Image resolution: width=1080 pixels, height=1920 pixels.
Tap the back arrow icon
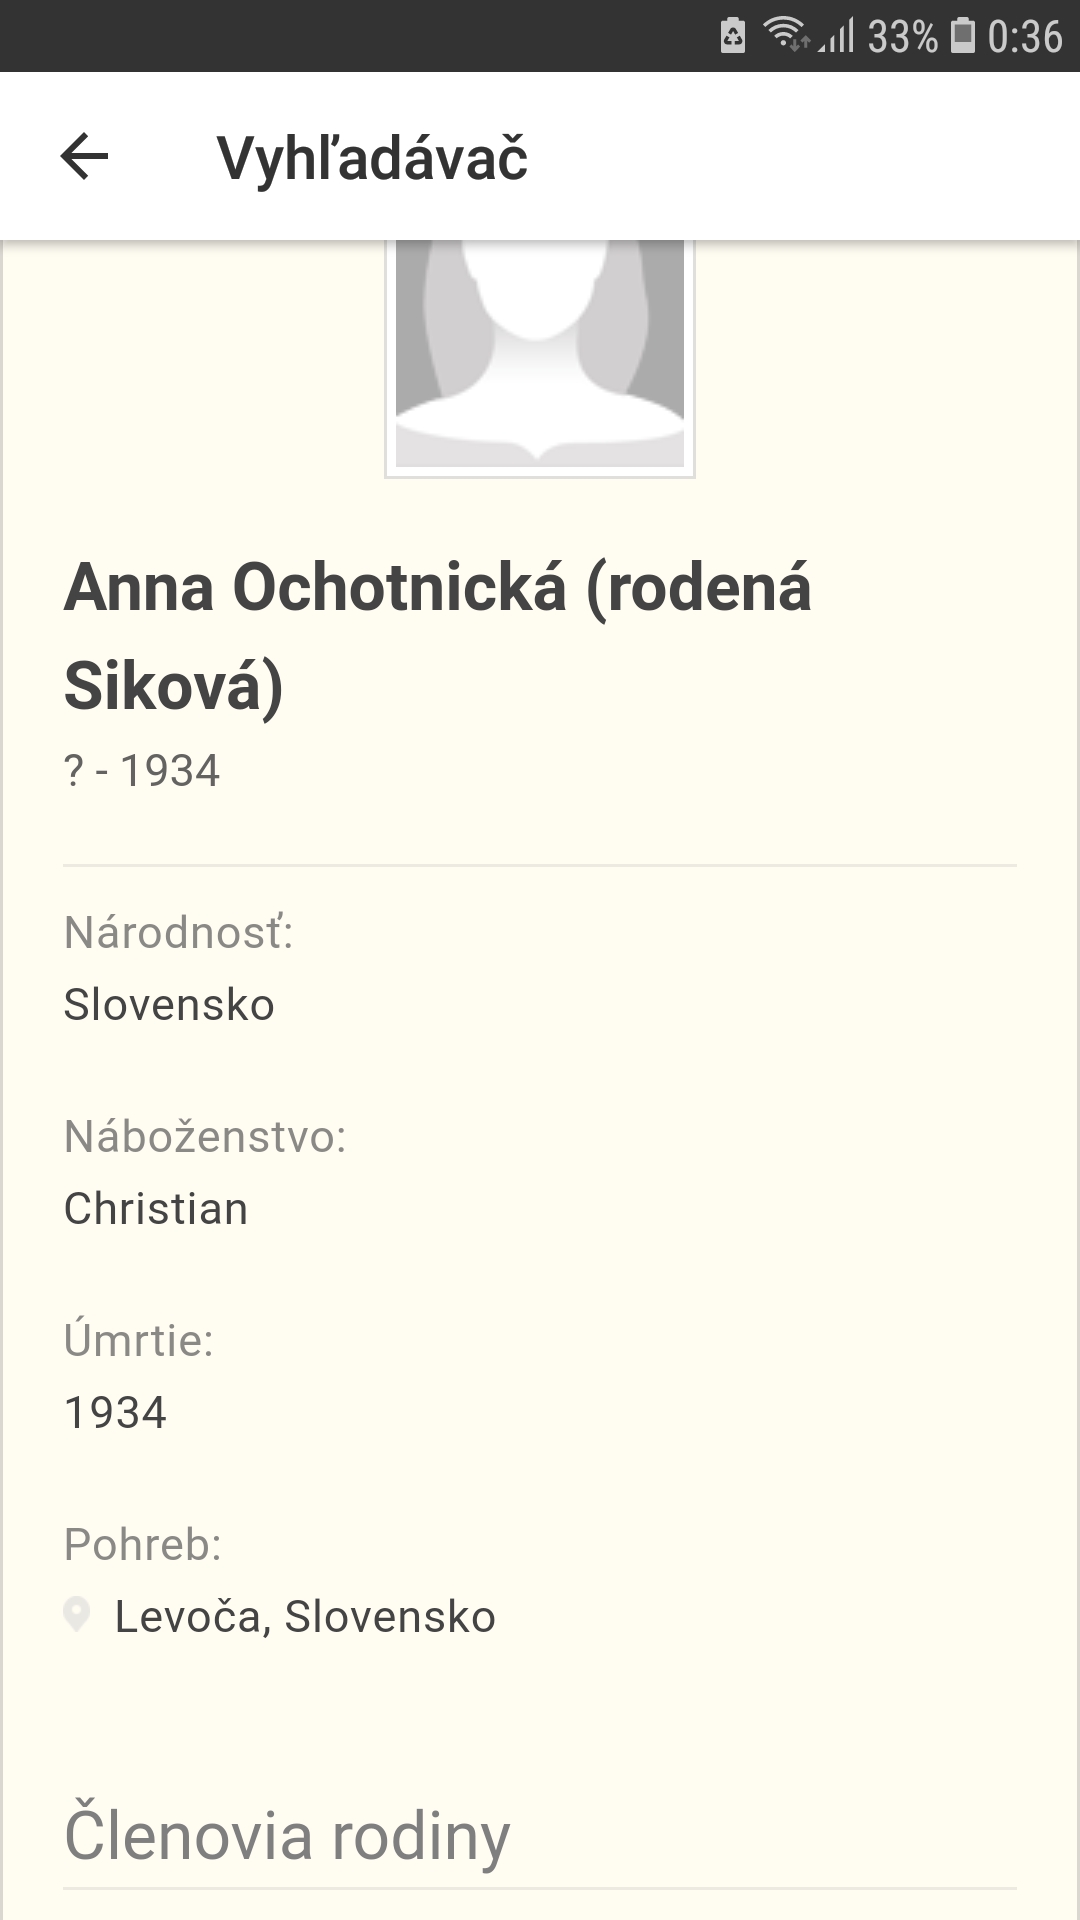point(84,157)
